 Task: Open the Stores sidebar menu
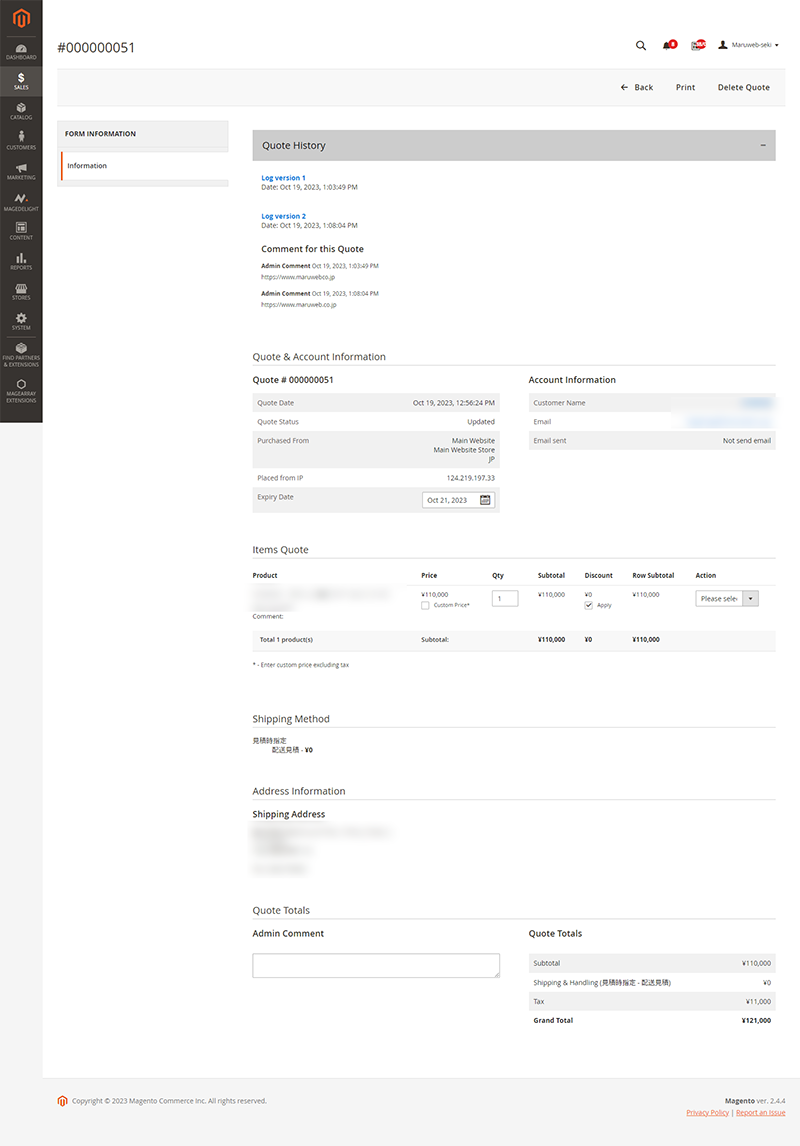[21, 292]
